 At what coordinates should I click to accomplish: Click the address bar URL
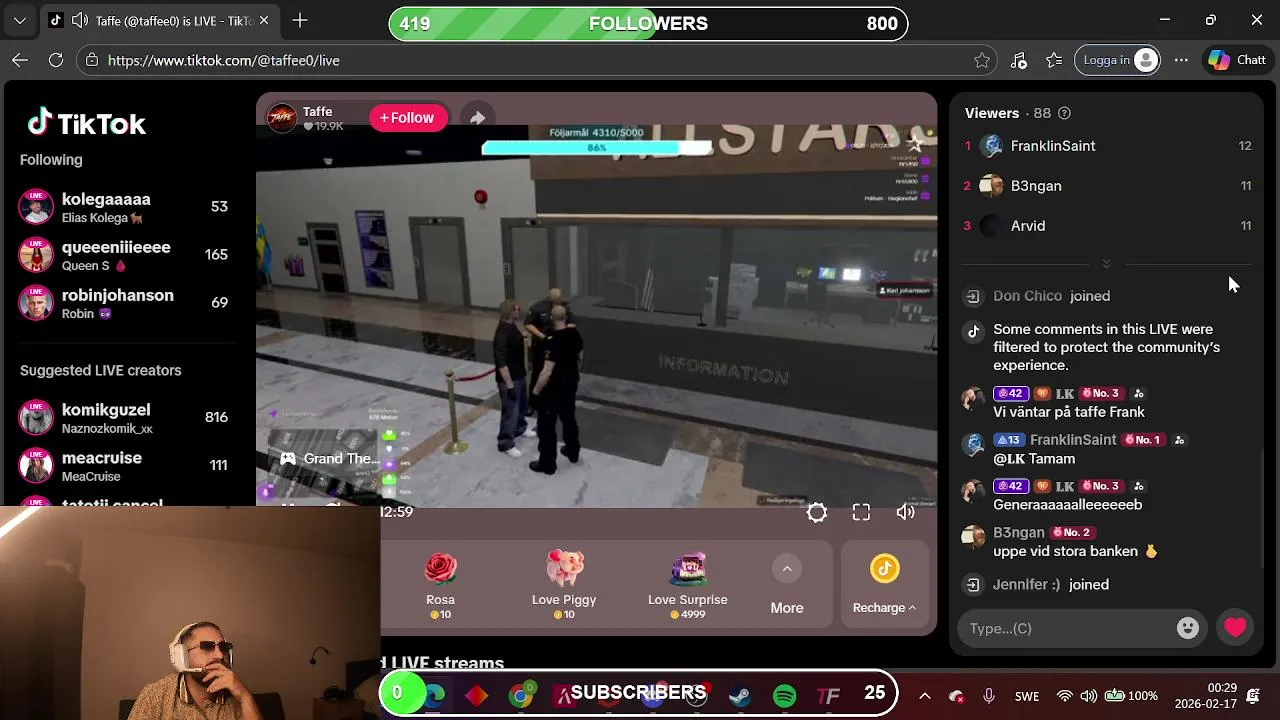pos(224,60)
